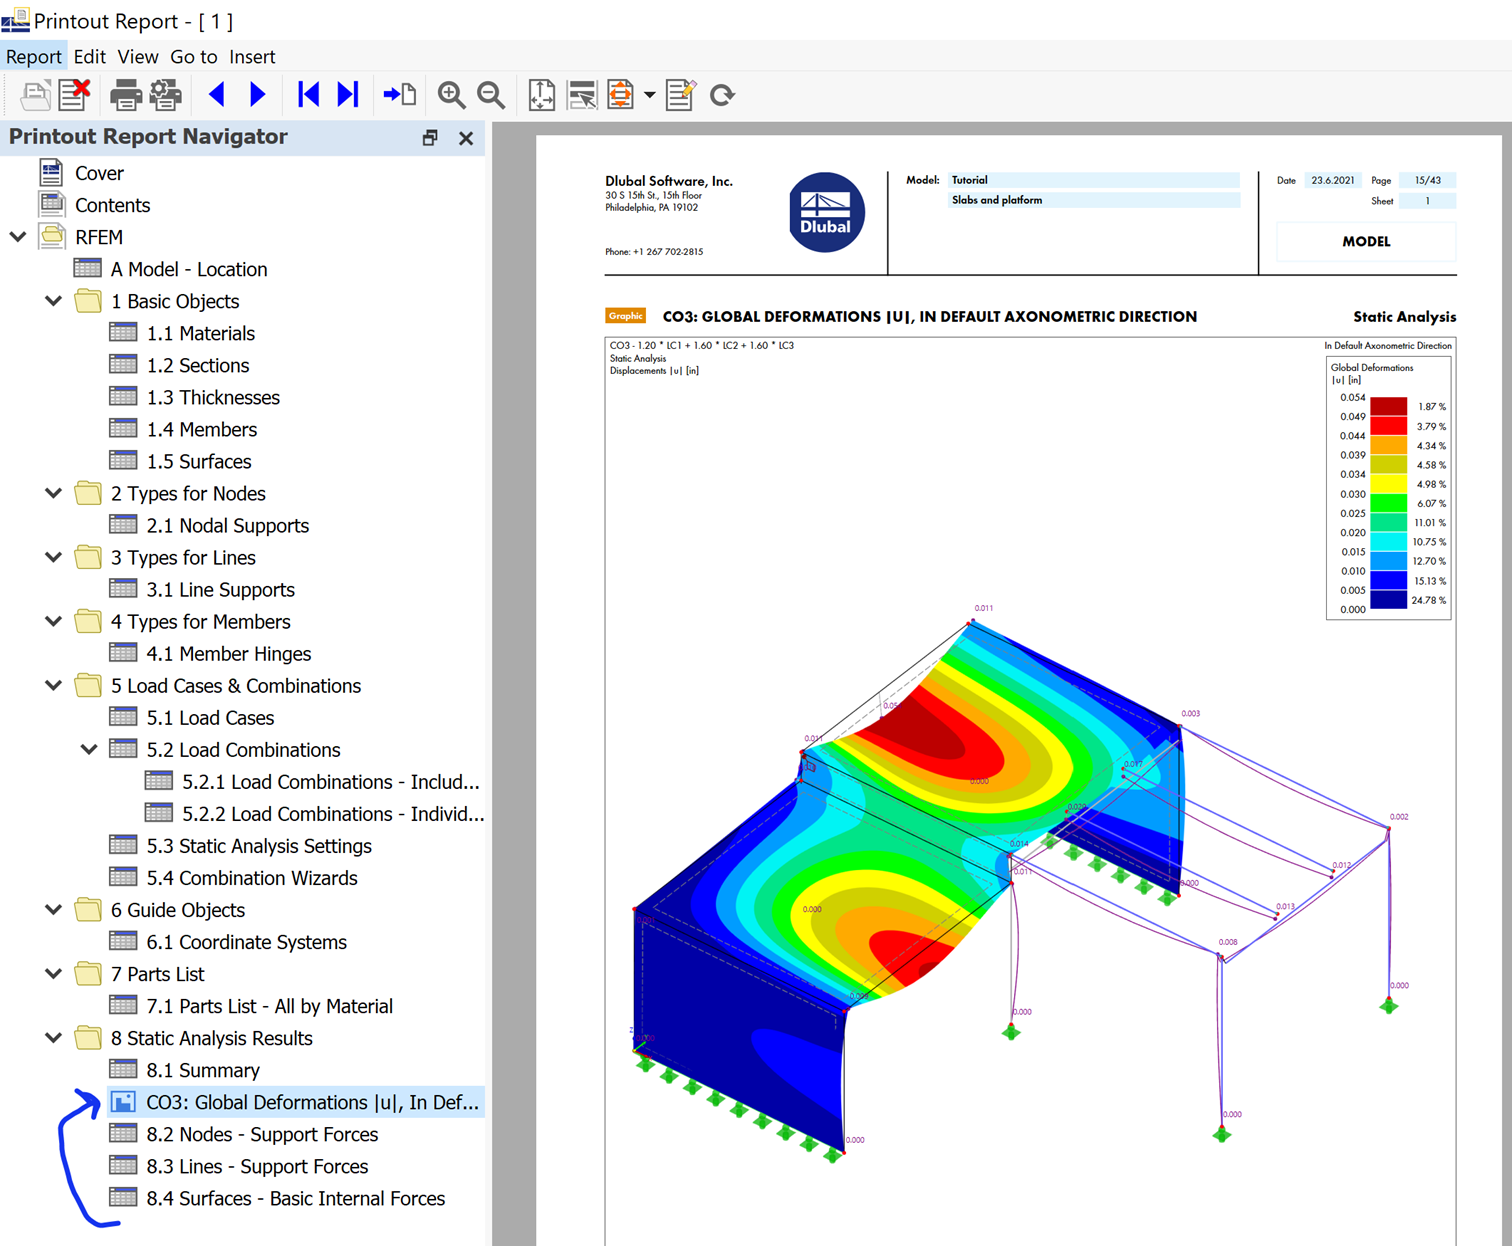Screen dimensions: 1512x1246
Task: Select 6.1 Coordinate Systems entry
Action: point(246,941)
